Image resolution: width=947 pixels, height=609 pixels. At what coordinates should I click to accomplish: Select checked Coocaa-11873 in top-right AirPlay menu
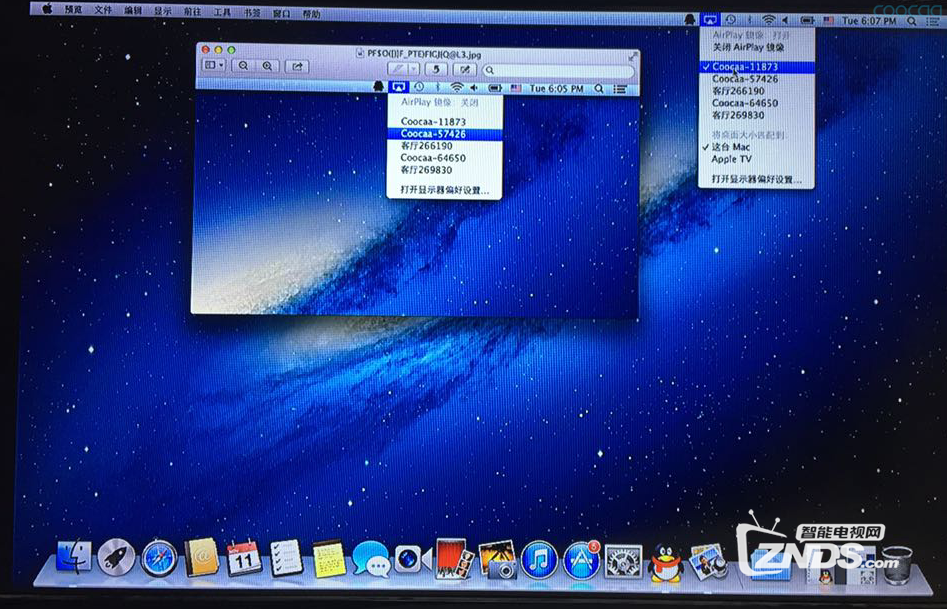756,67
